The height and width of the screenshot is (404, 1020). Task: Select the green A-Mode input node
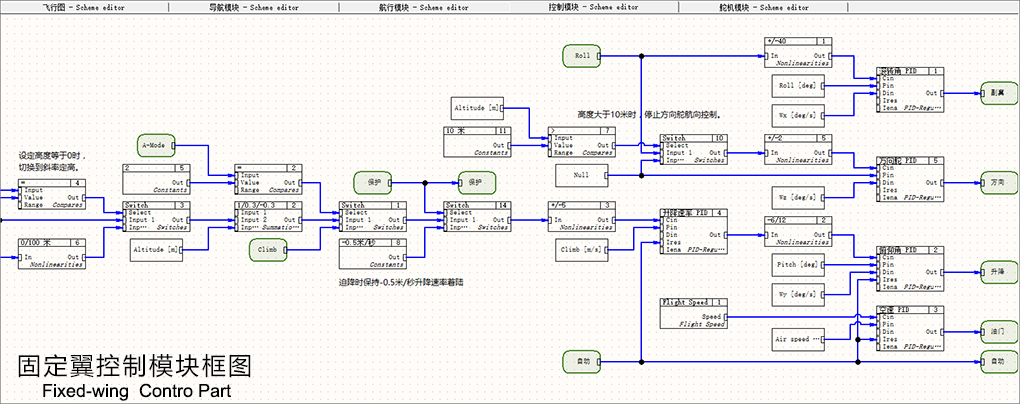pyautogui.click(x=157, y=145)
